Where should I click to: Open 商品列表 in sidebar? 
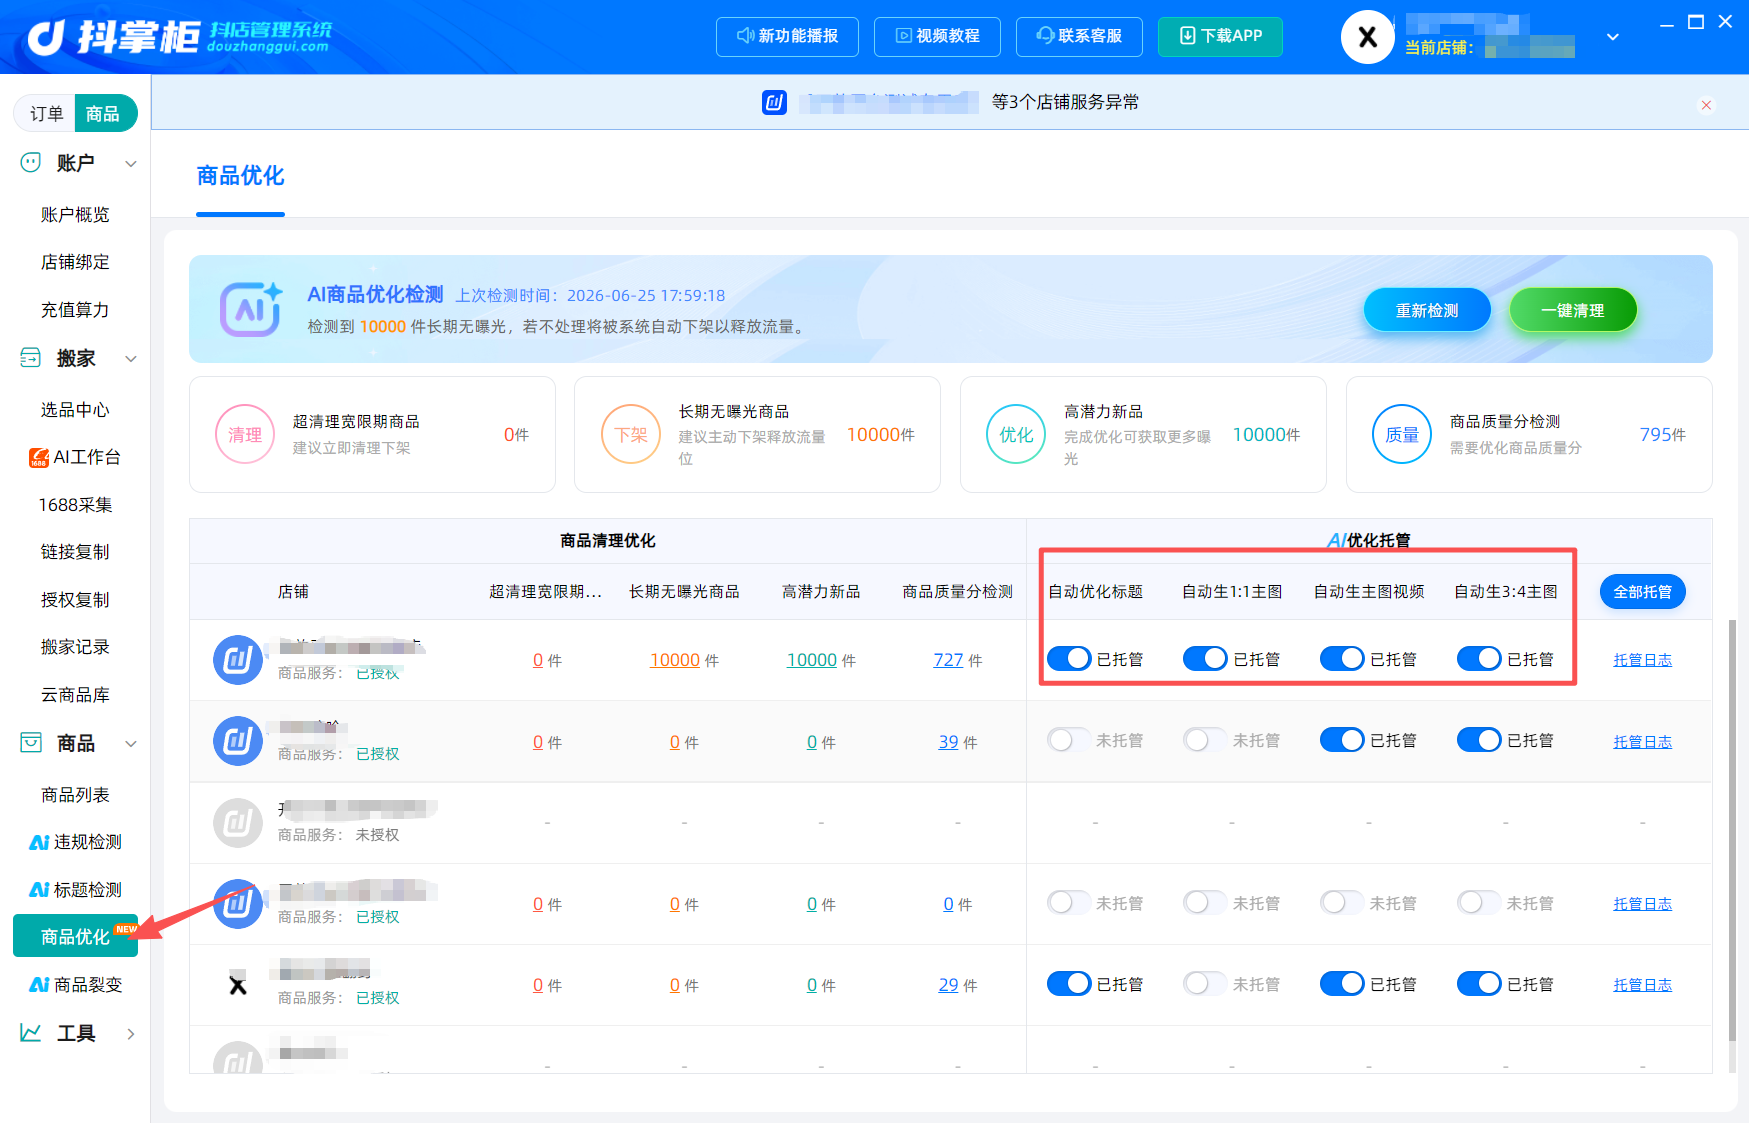[75, 794]
